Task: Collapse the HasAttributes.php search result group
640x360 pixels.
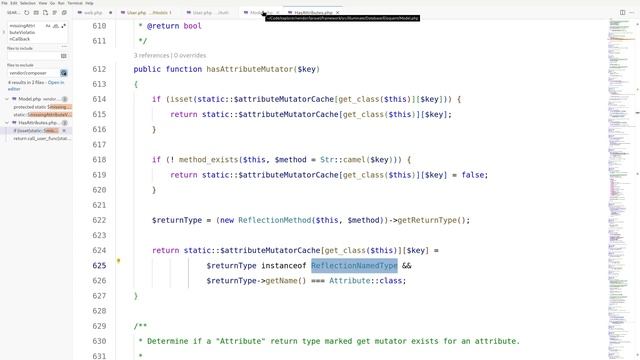Action: pos(7,123)
